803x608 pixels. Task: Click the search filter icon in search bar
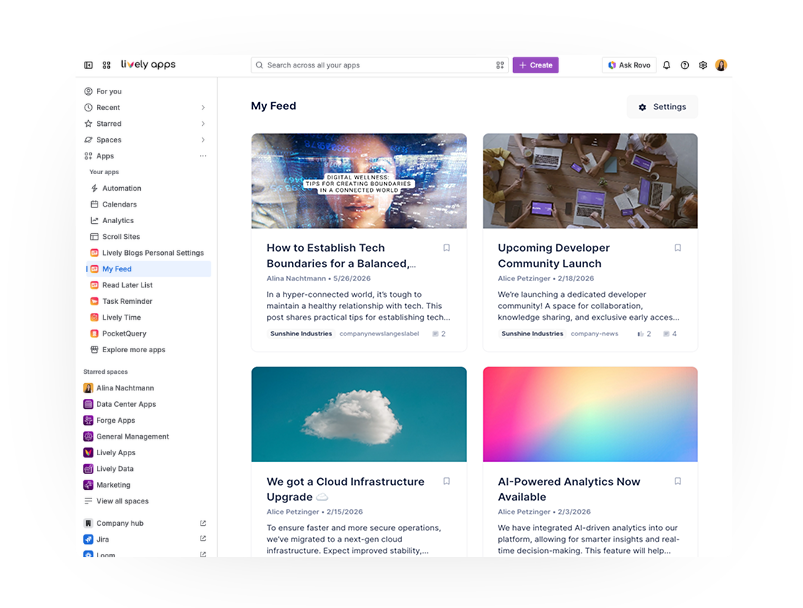(x=500, y=65)
